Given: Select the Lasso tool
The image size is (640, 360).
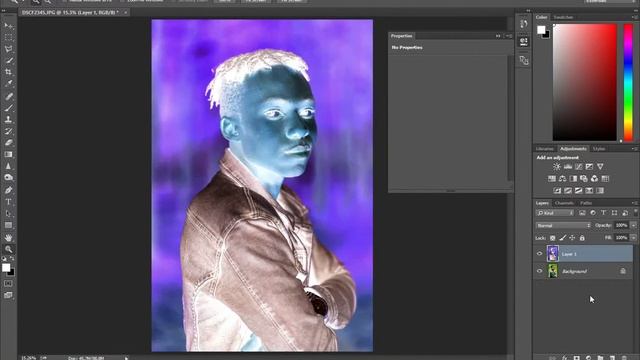Looking at the screenshot, I should tap(9, 49).
